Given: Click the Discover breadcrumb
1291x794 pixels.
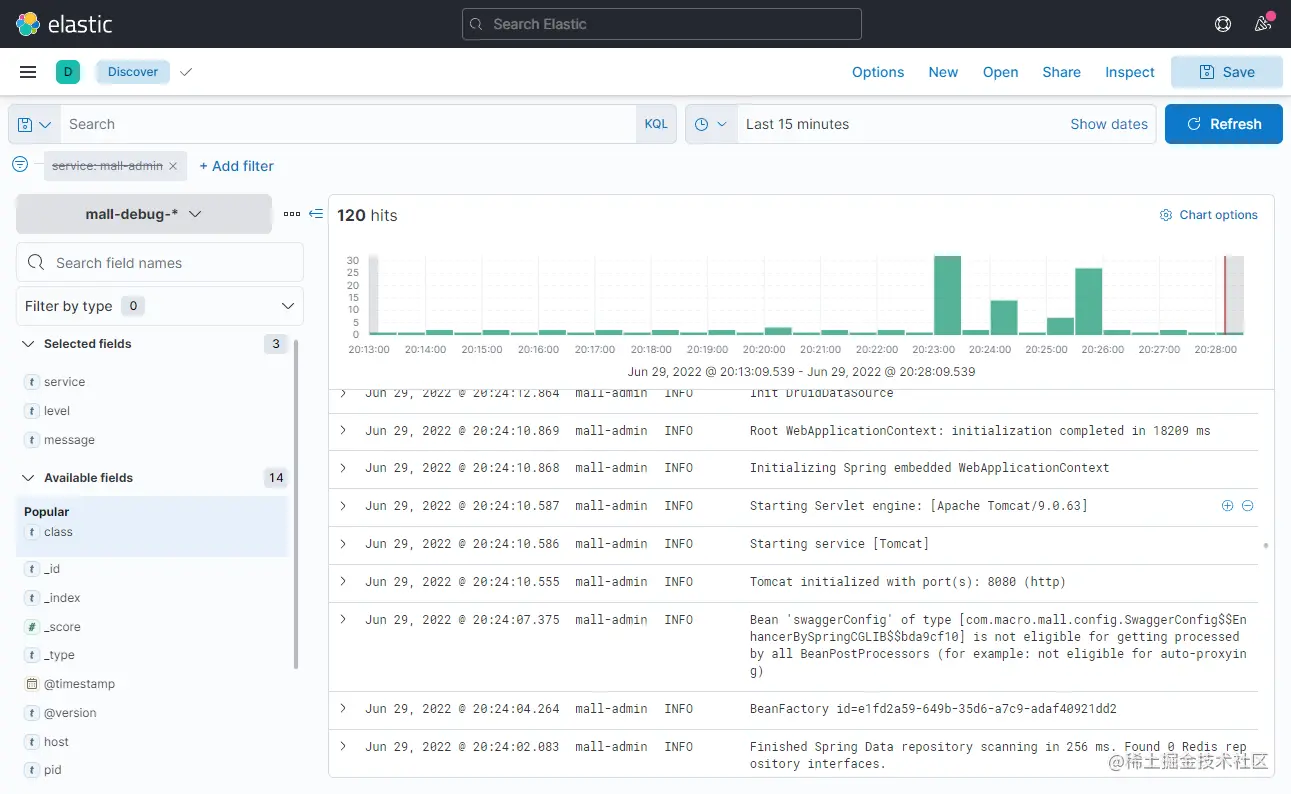Looking at the screenshot, I should tap(133, 72).
